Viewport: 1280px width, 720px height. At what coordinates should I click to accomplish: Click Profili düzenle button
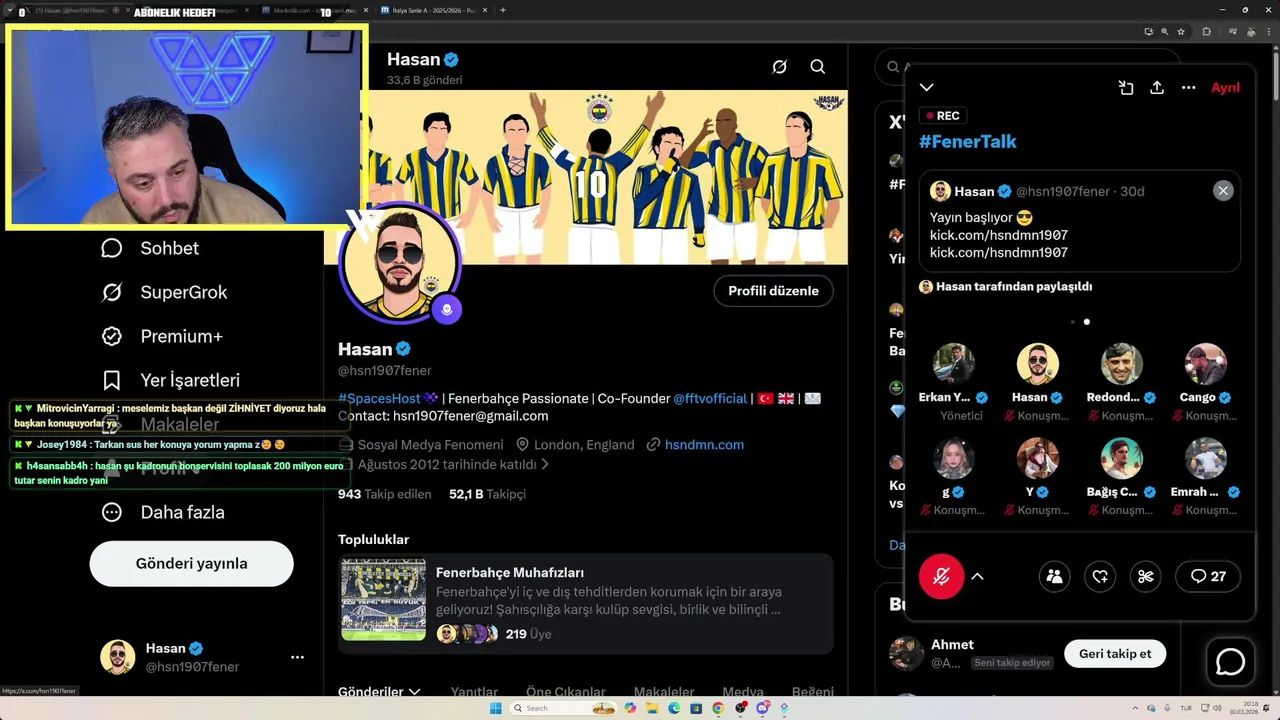coord(773,291)
